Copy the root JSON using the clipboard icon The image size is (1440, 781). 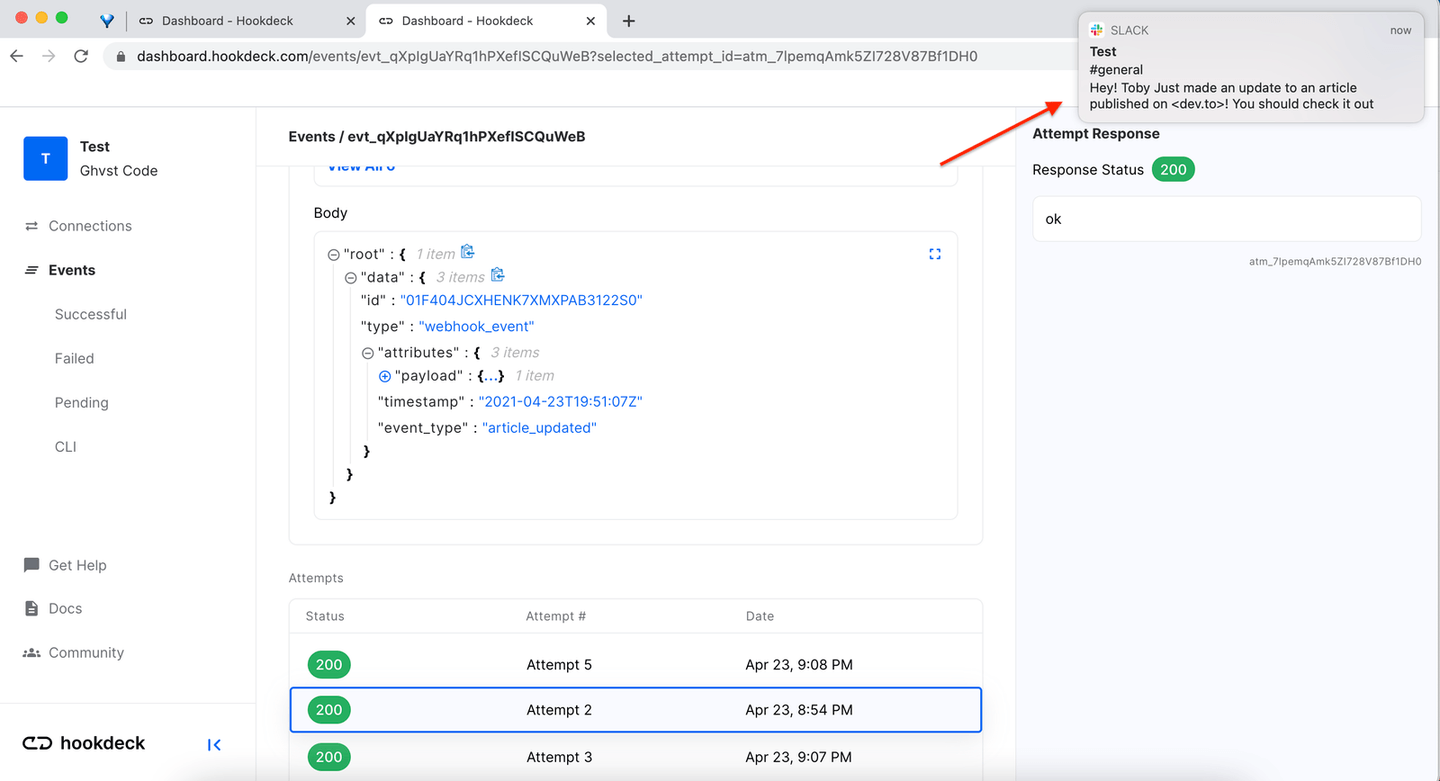(x=466, y=252)
